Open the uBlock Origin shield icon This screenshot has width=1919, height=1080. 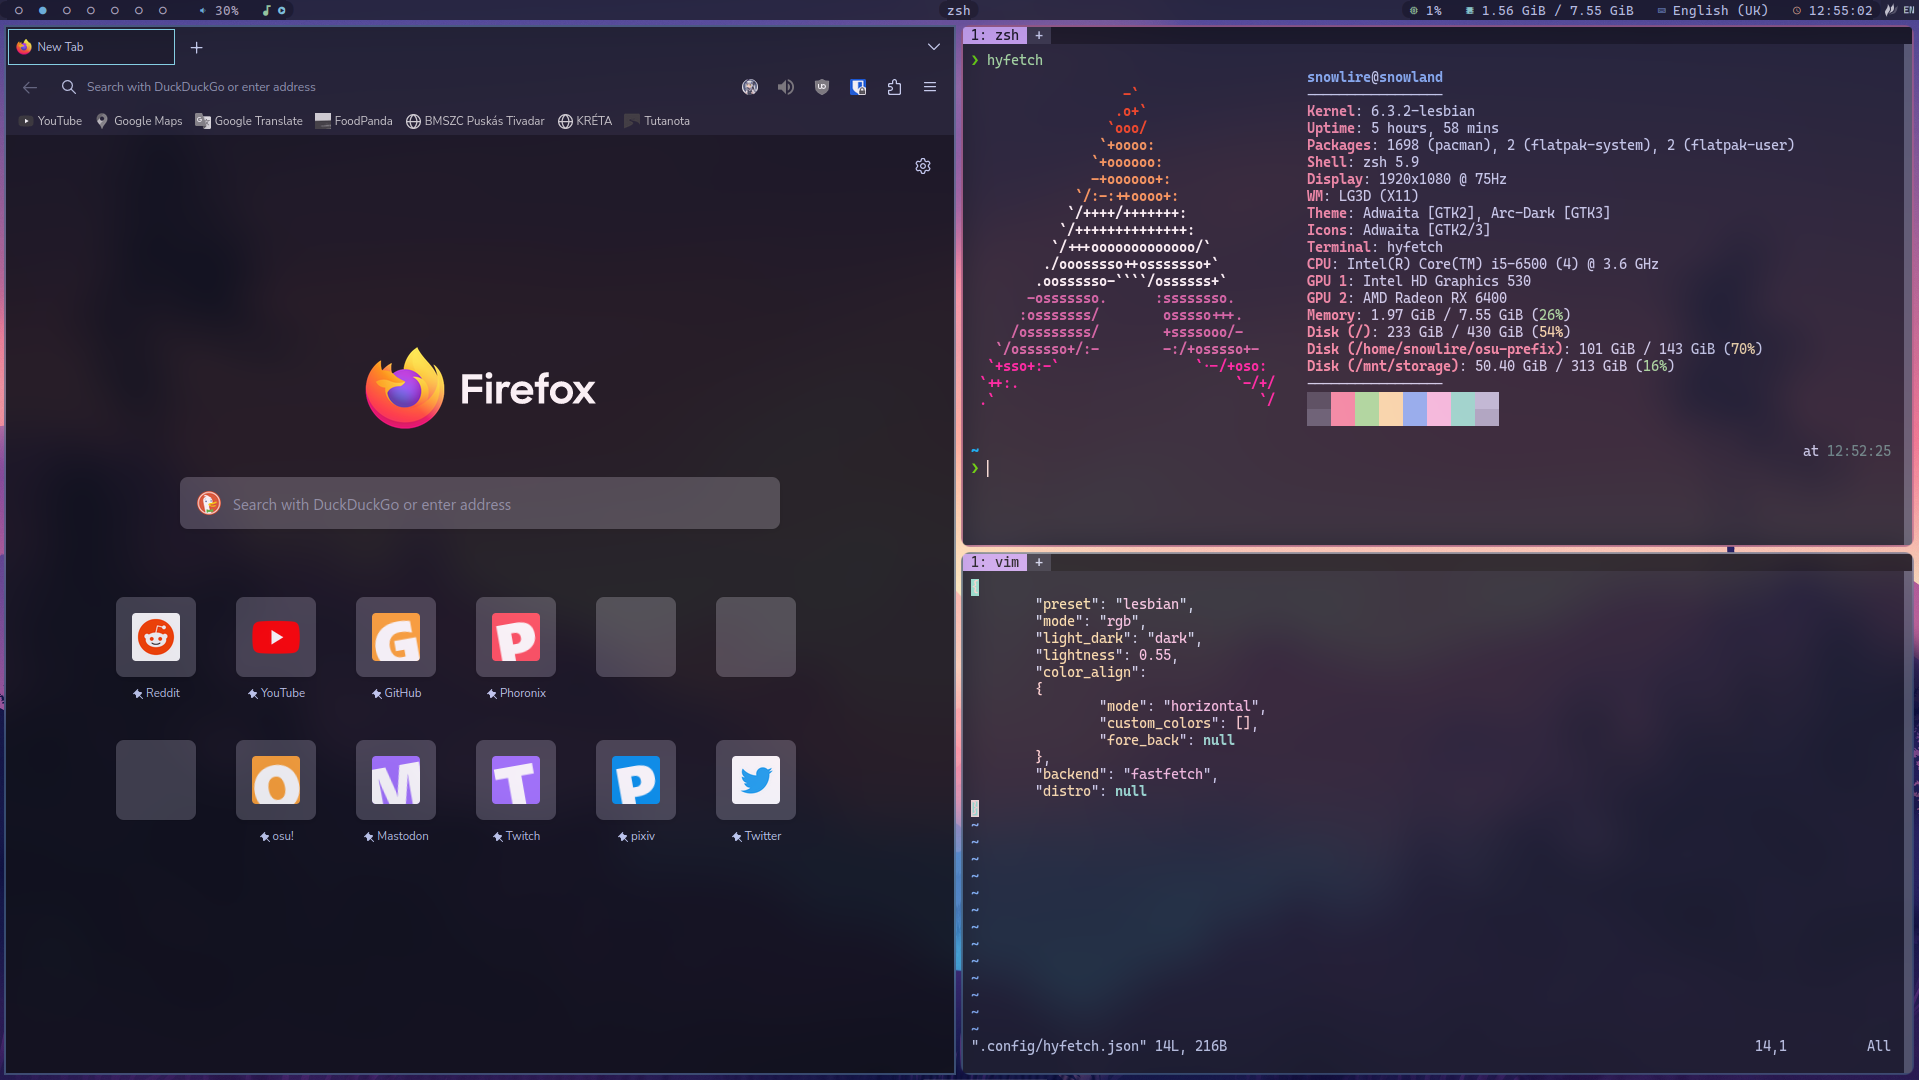822,87
